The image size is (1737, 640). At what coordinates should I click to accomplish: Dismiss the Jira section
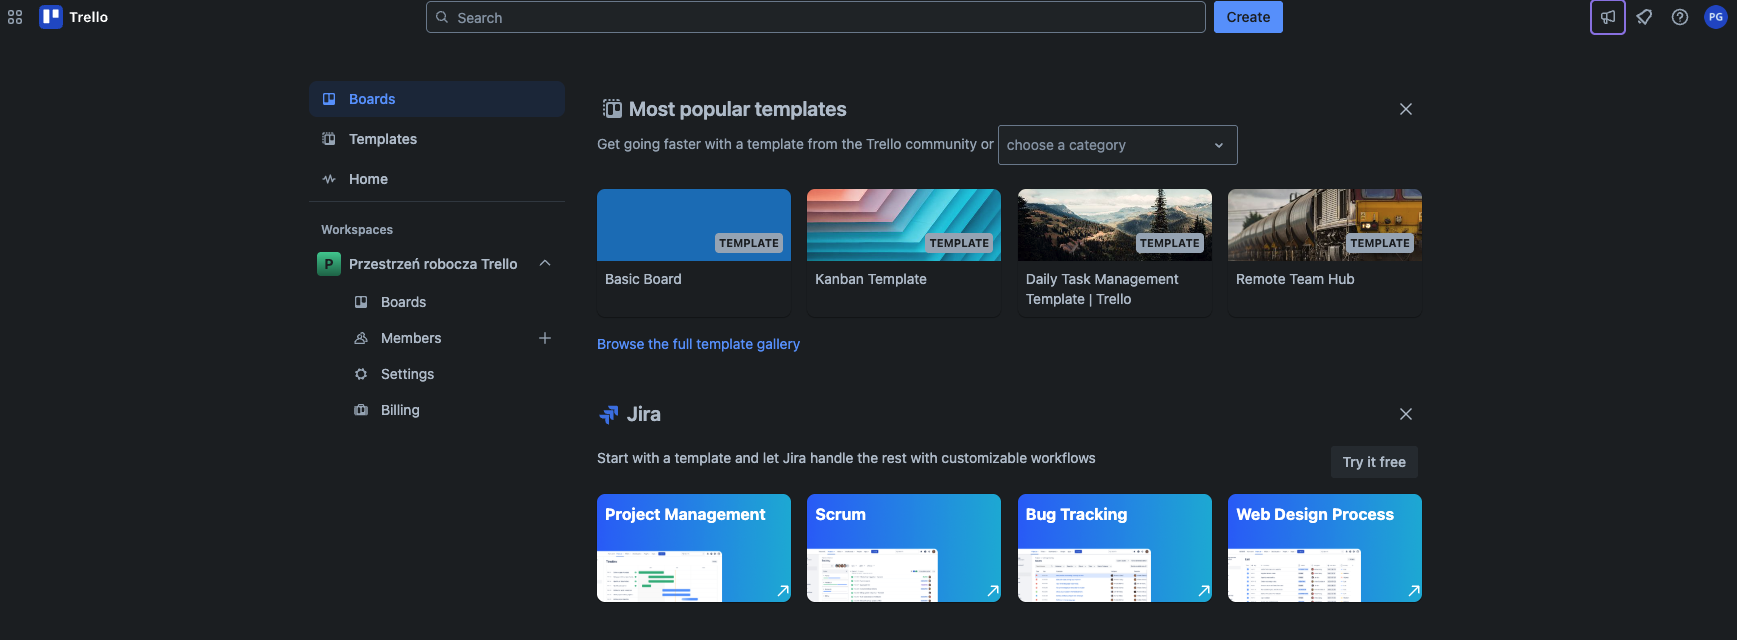point(1406,414)
